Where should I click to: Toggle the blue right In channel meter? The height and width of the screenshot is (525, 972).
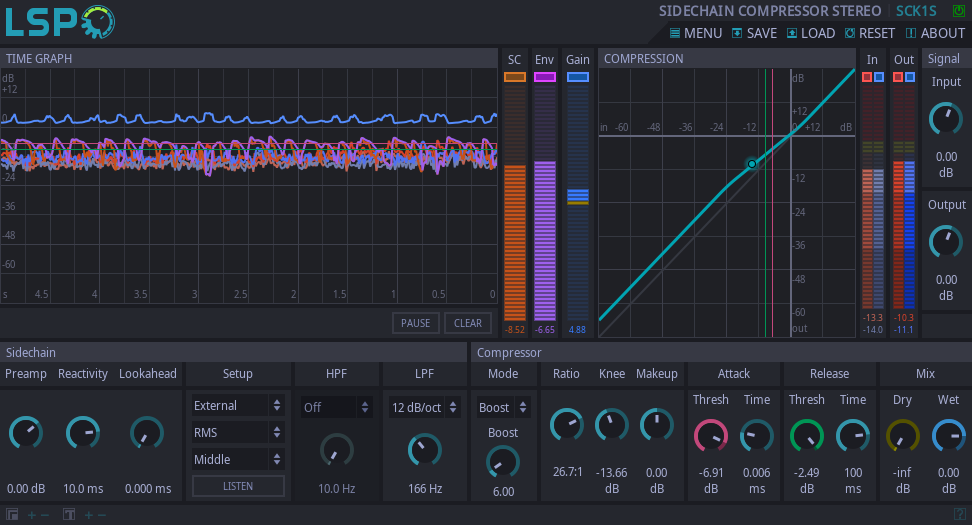pos(879,77)
